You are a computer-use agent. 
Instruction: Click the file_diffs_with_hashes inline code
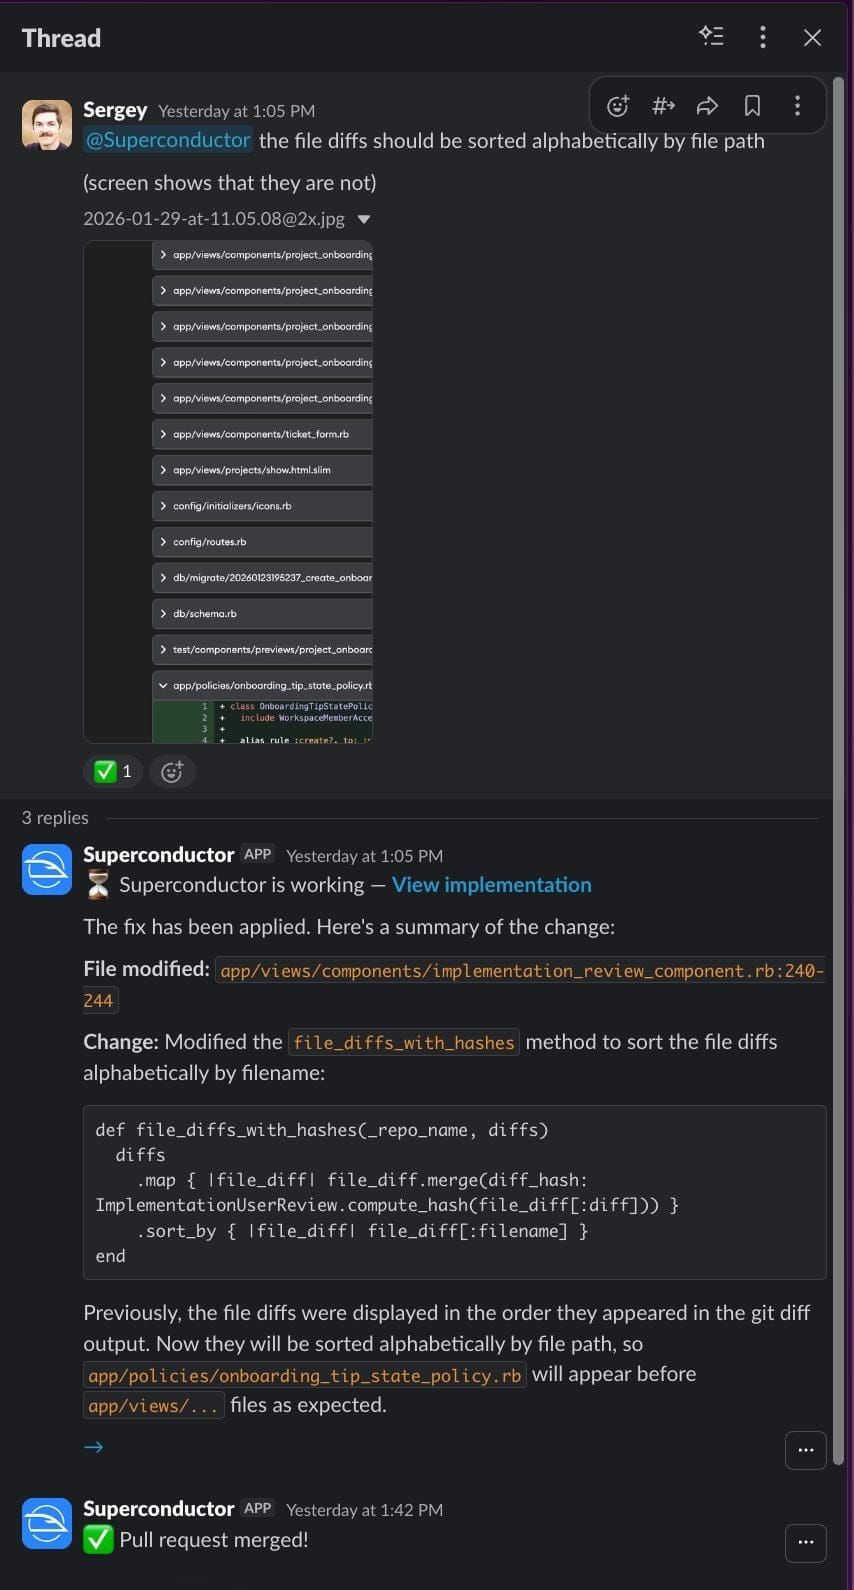click(404, 1043)
